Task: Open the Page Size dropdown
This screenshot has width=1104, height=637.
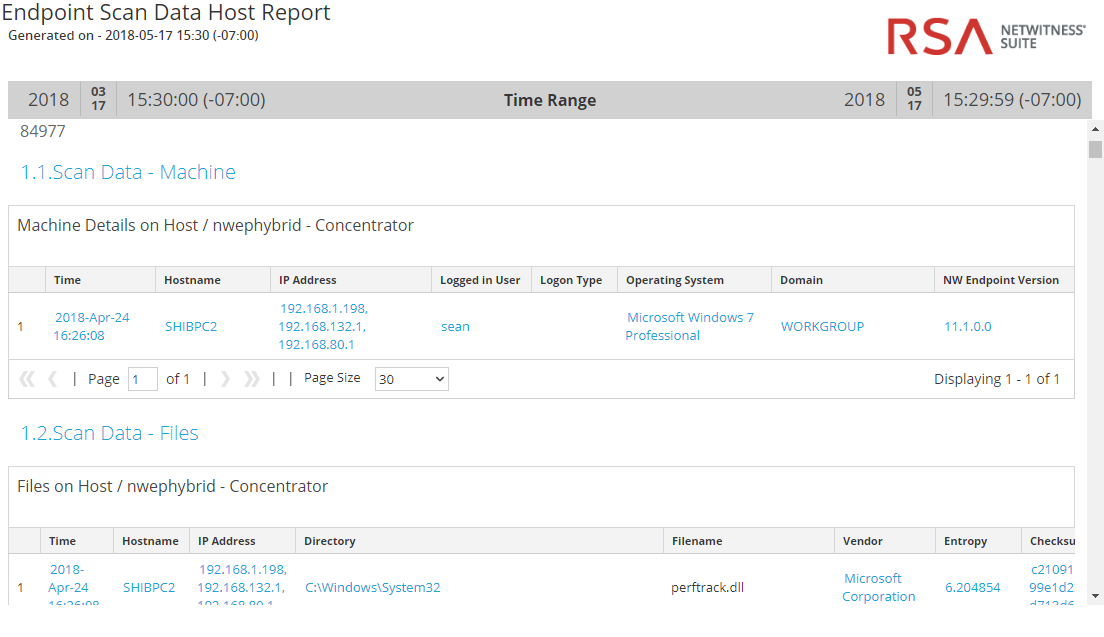Action: (411, 379)
